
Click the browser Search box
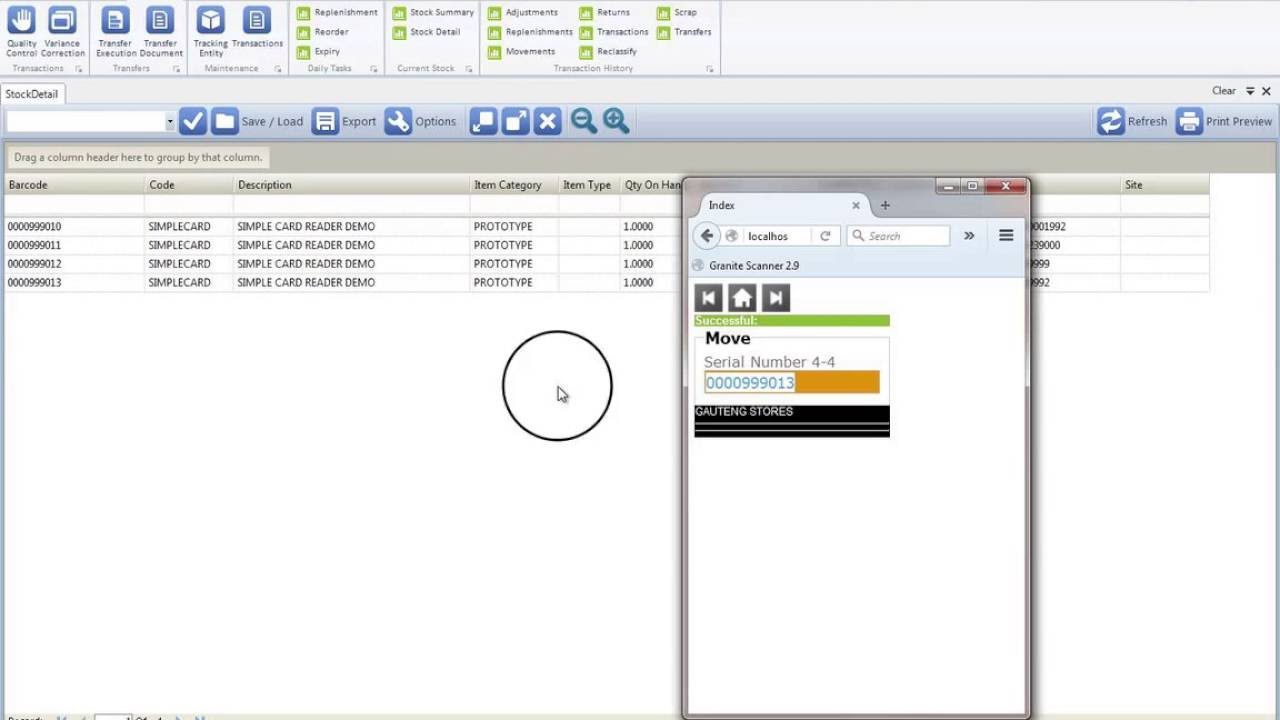click(898, 236)
